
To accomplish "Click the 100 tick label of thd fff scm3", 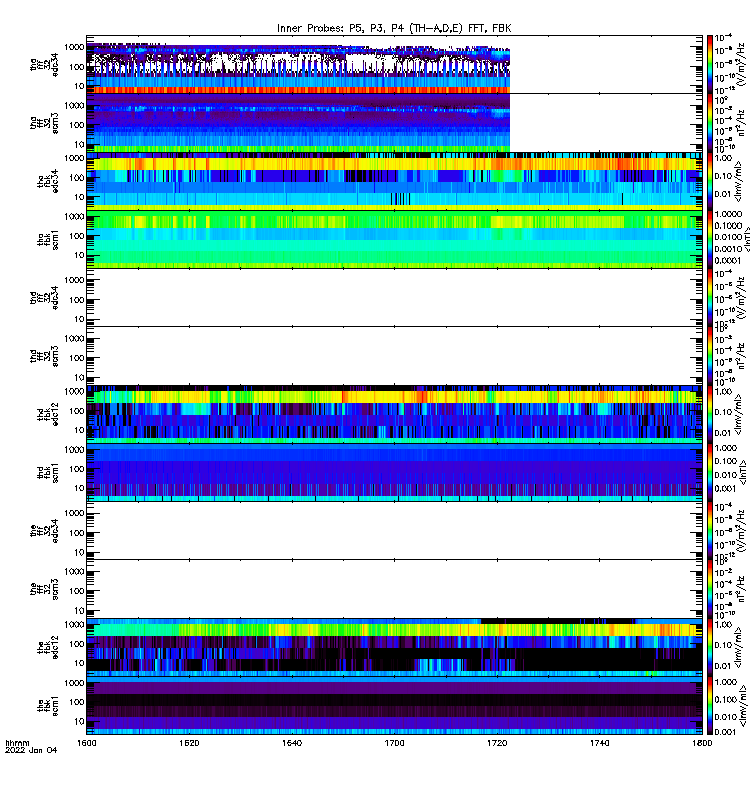I will (x=77, y=358).
